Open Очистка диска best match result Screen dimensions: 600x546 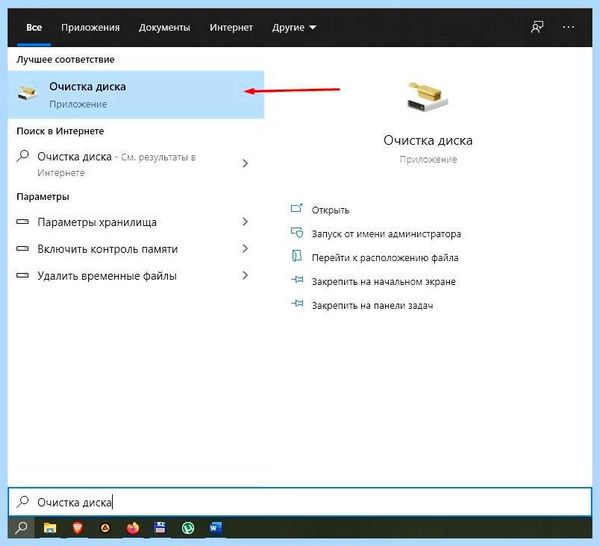pos(136,95)
